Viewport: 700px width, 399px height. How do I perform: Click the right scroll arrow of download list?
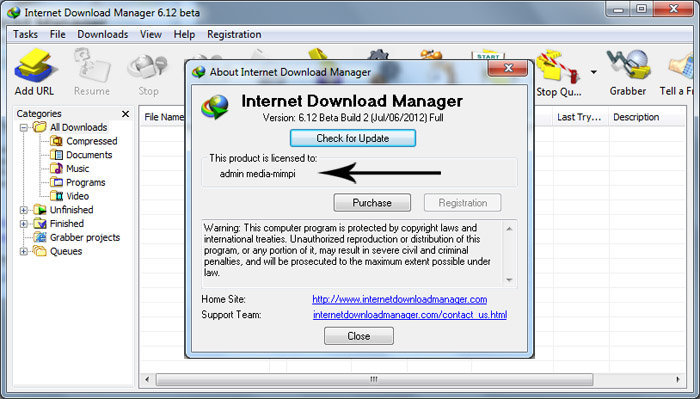pyautogui.click(x=678, y=379)
